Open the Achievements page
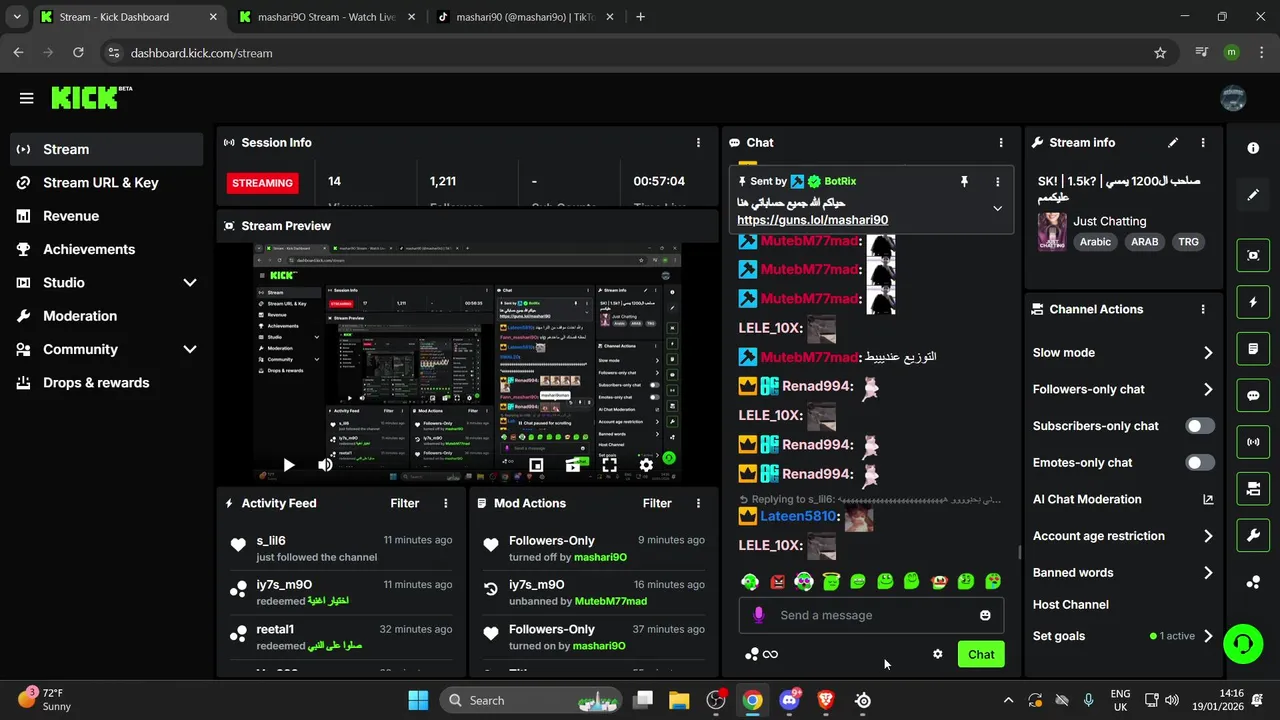The image size is (1280, 720). (107, 249)
